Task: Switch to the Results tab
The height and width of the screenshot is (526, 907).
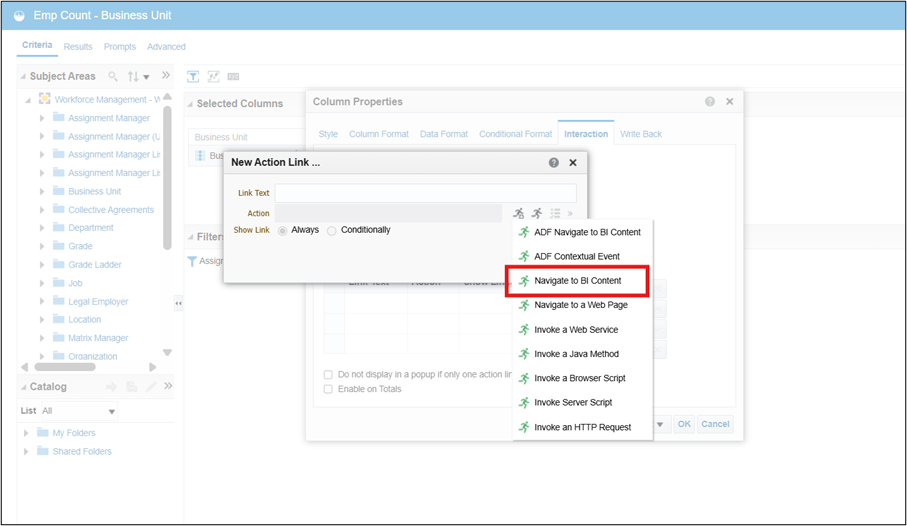Action: click(x=78, y=47)
